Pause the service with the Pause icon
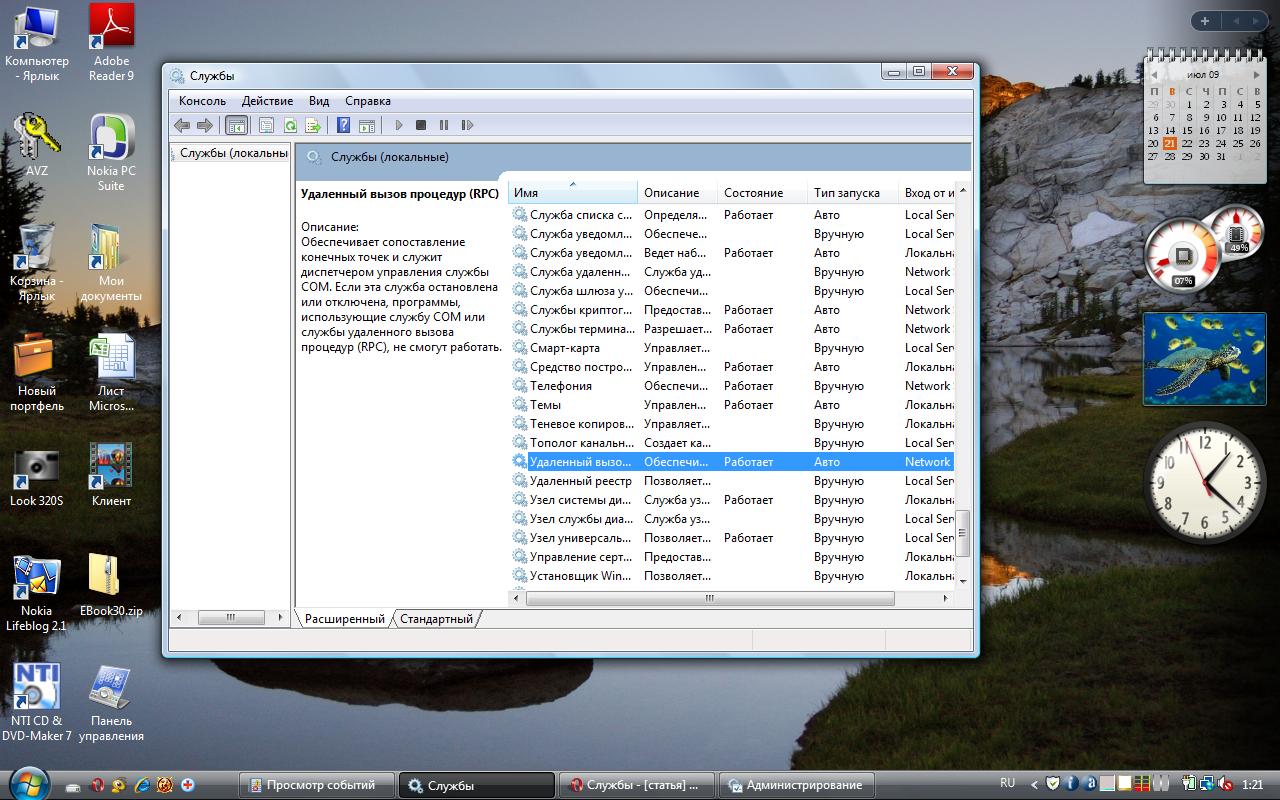Screen dimensions: 1280x800 444,126
